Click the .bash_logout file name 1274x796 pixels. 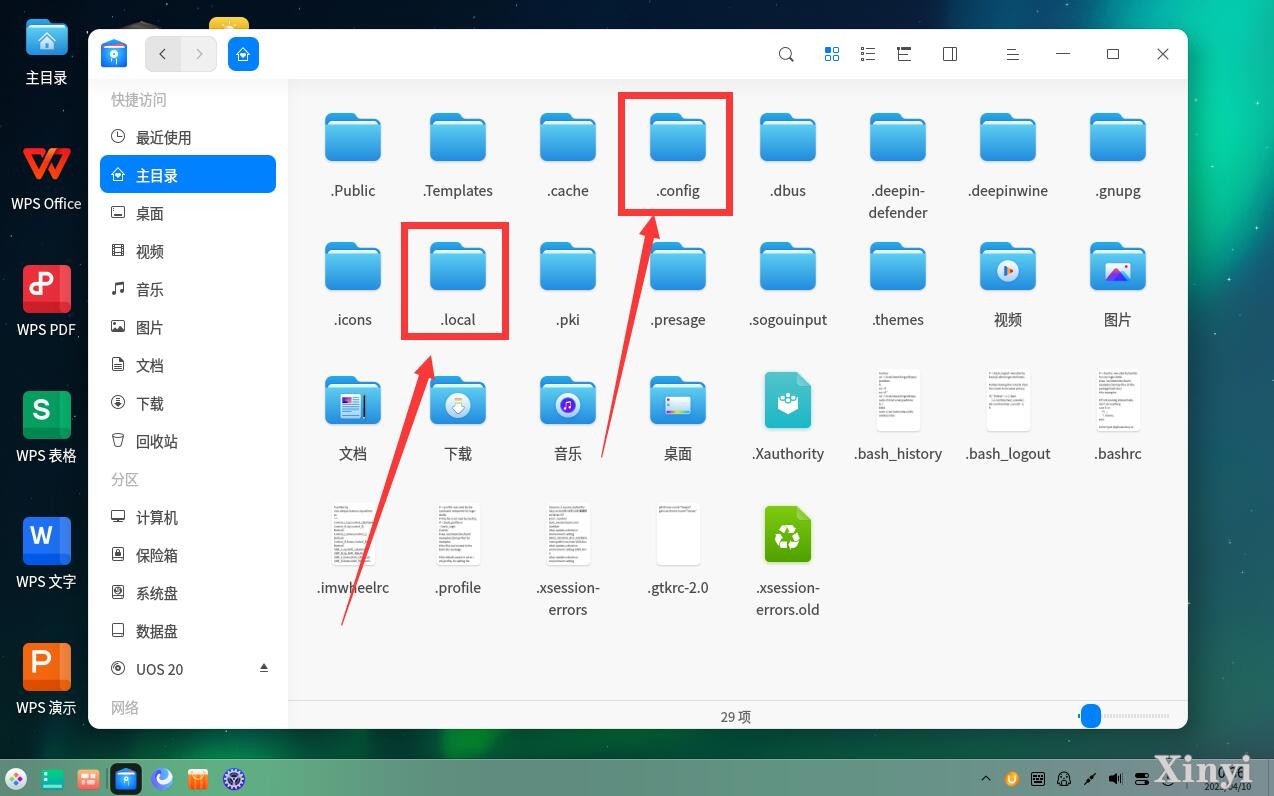[x=1008, y=454]
